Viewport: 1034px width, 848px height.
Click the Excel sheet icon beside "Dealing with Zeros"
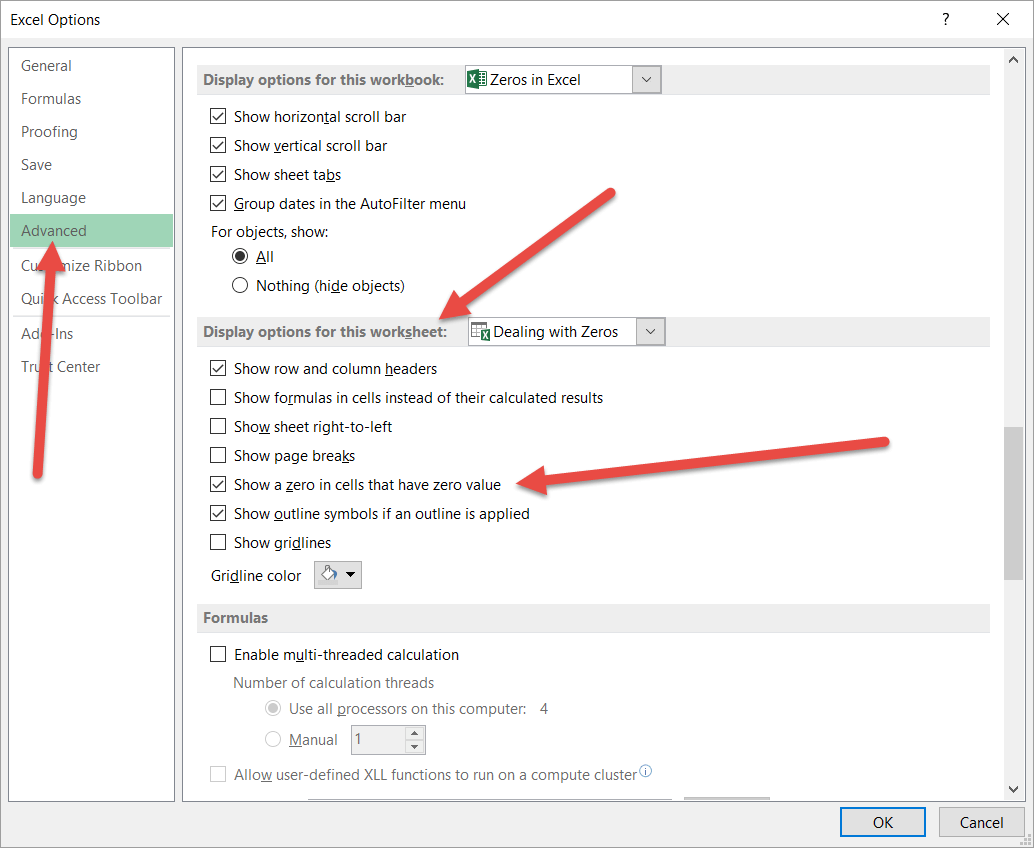[481, 331]
